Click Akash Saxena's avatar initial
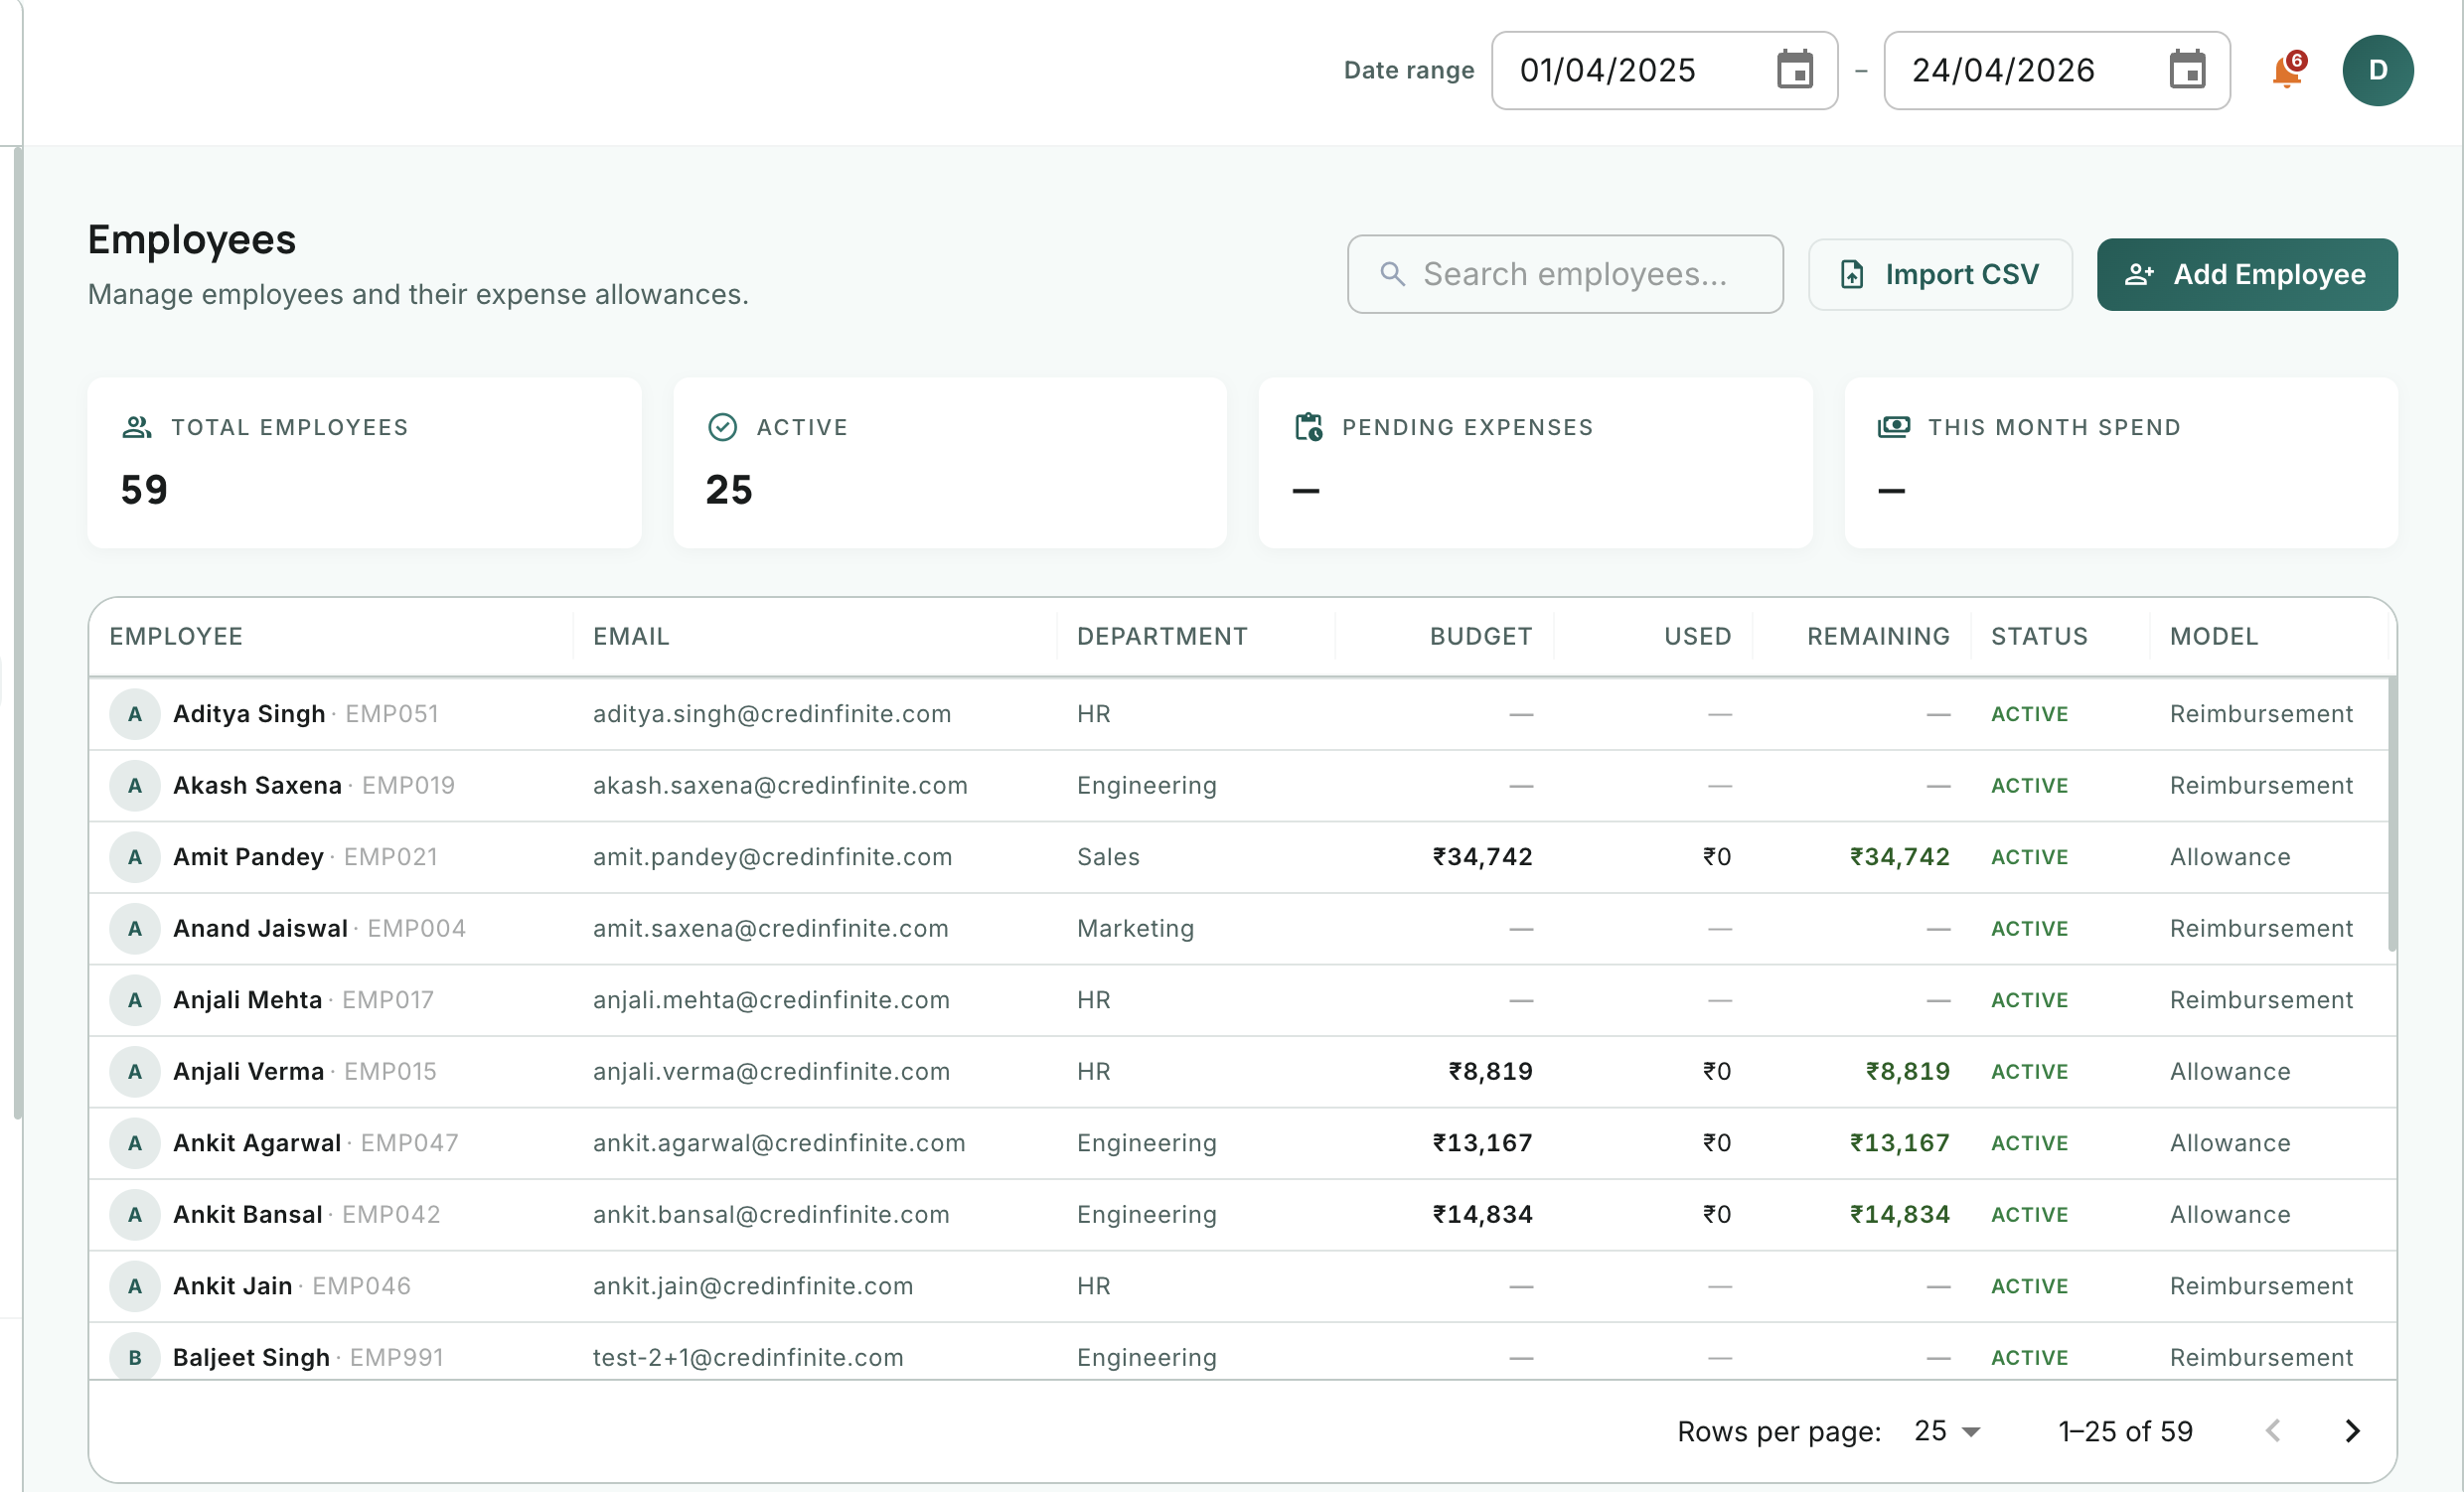 click(x=135, y=785)
